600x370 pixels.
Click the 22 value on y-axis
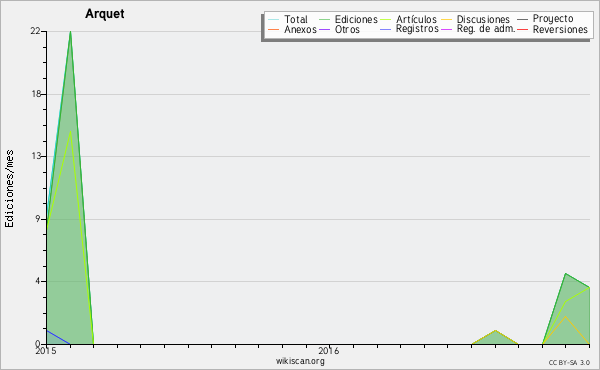point(35,31)
